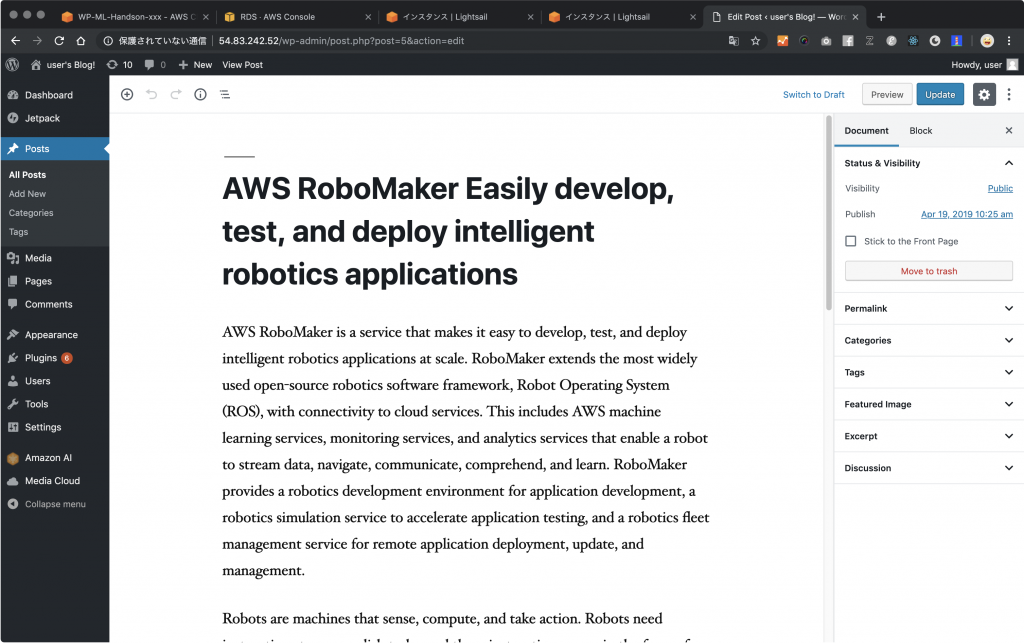Open Media Cloud in the admin sidebar
Viewport: 1024px width, 643px height.
coord(55,480)
